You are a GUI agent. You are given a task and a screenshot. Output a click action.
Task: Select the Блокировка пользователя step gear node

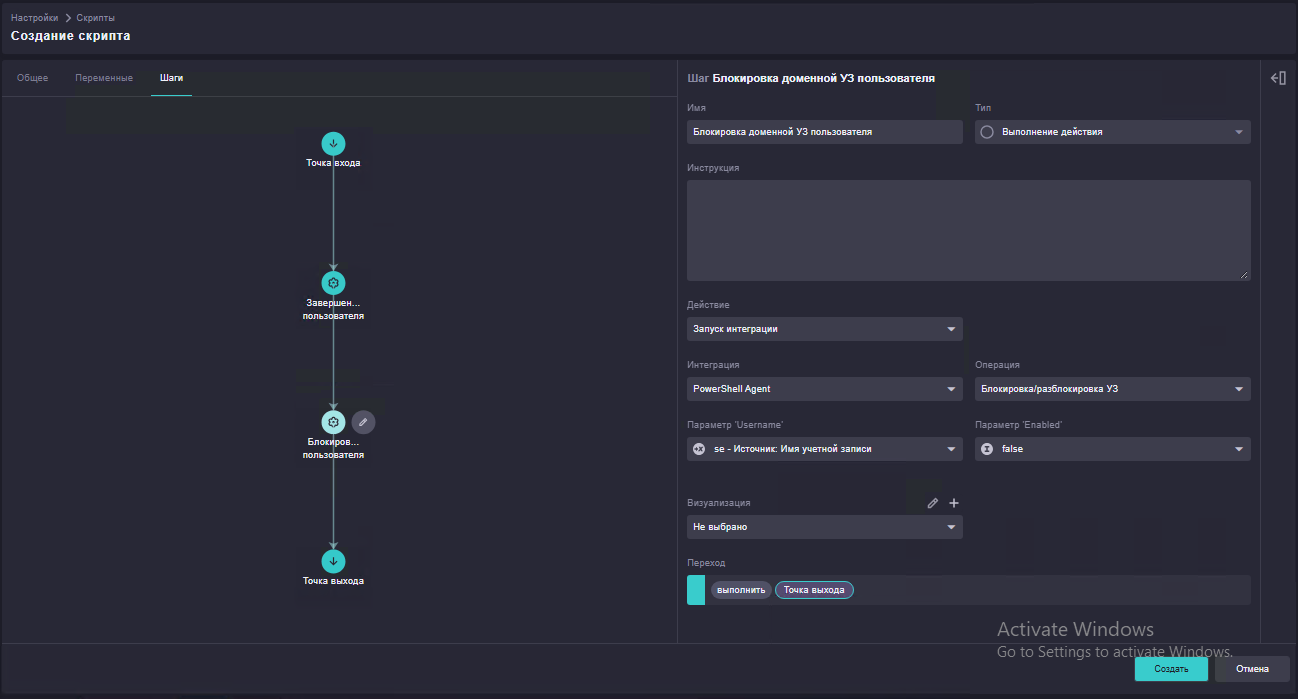[x=333, y=422]
